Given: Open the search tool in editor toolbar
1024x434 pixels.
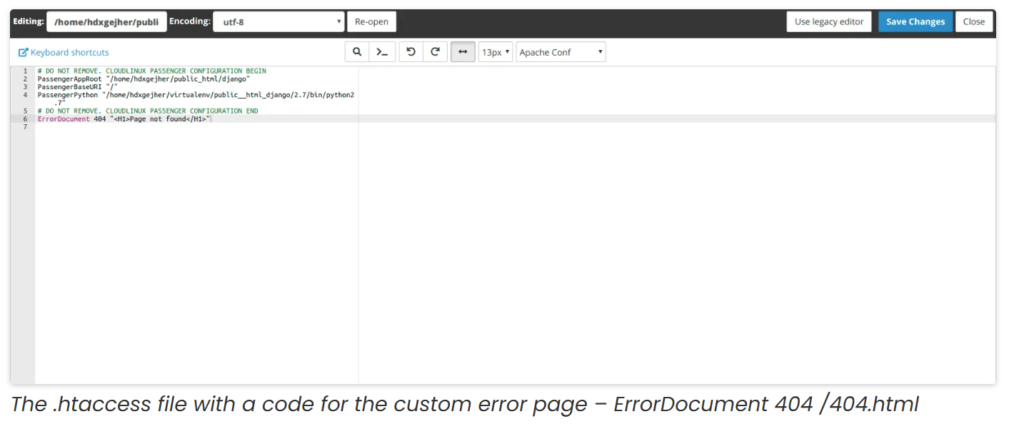Looking at the screenshot, I should [x=357, y=52].
